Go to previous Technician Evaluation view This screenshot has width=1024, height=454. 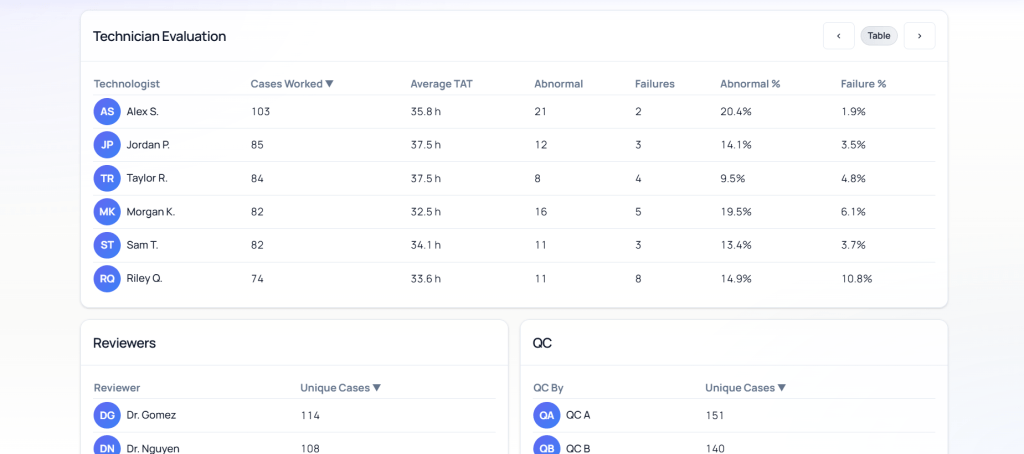[838, 36]
